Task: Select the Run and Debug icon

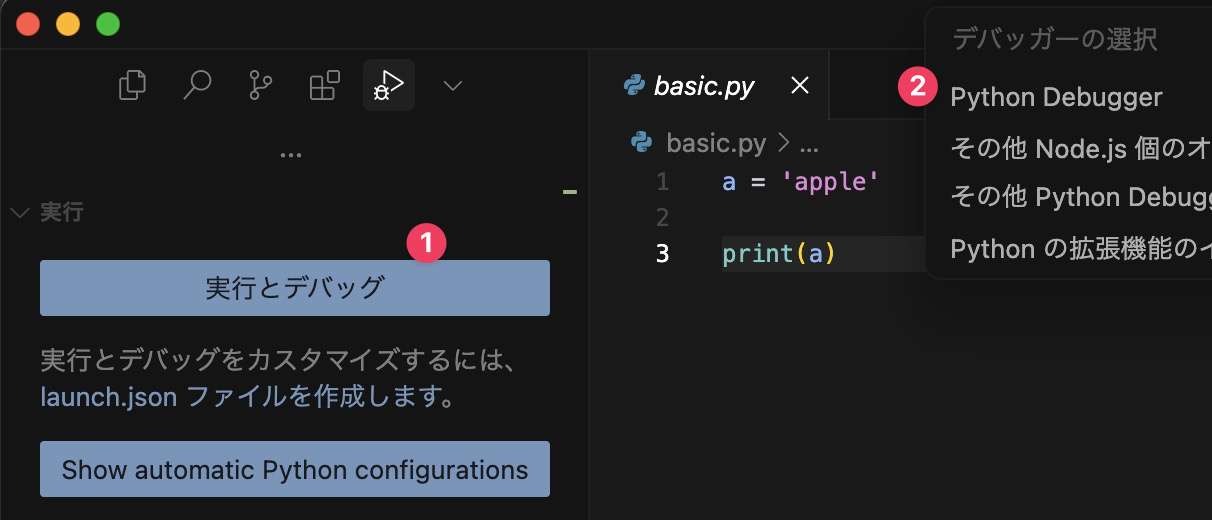Action: (x=388, y=85)
